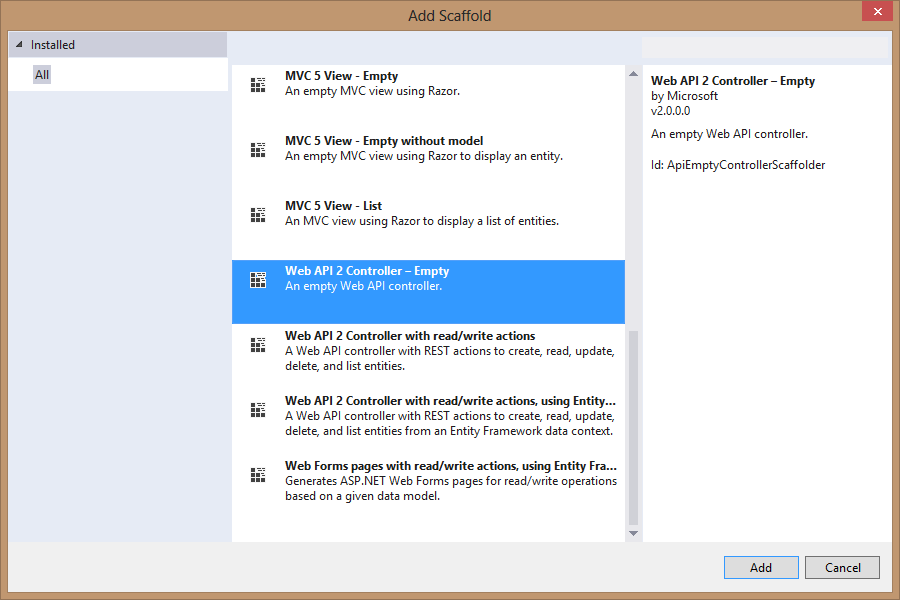Click the MVC 5 View - List scaffold icon

[x=258, y=215]
